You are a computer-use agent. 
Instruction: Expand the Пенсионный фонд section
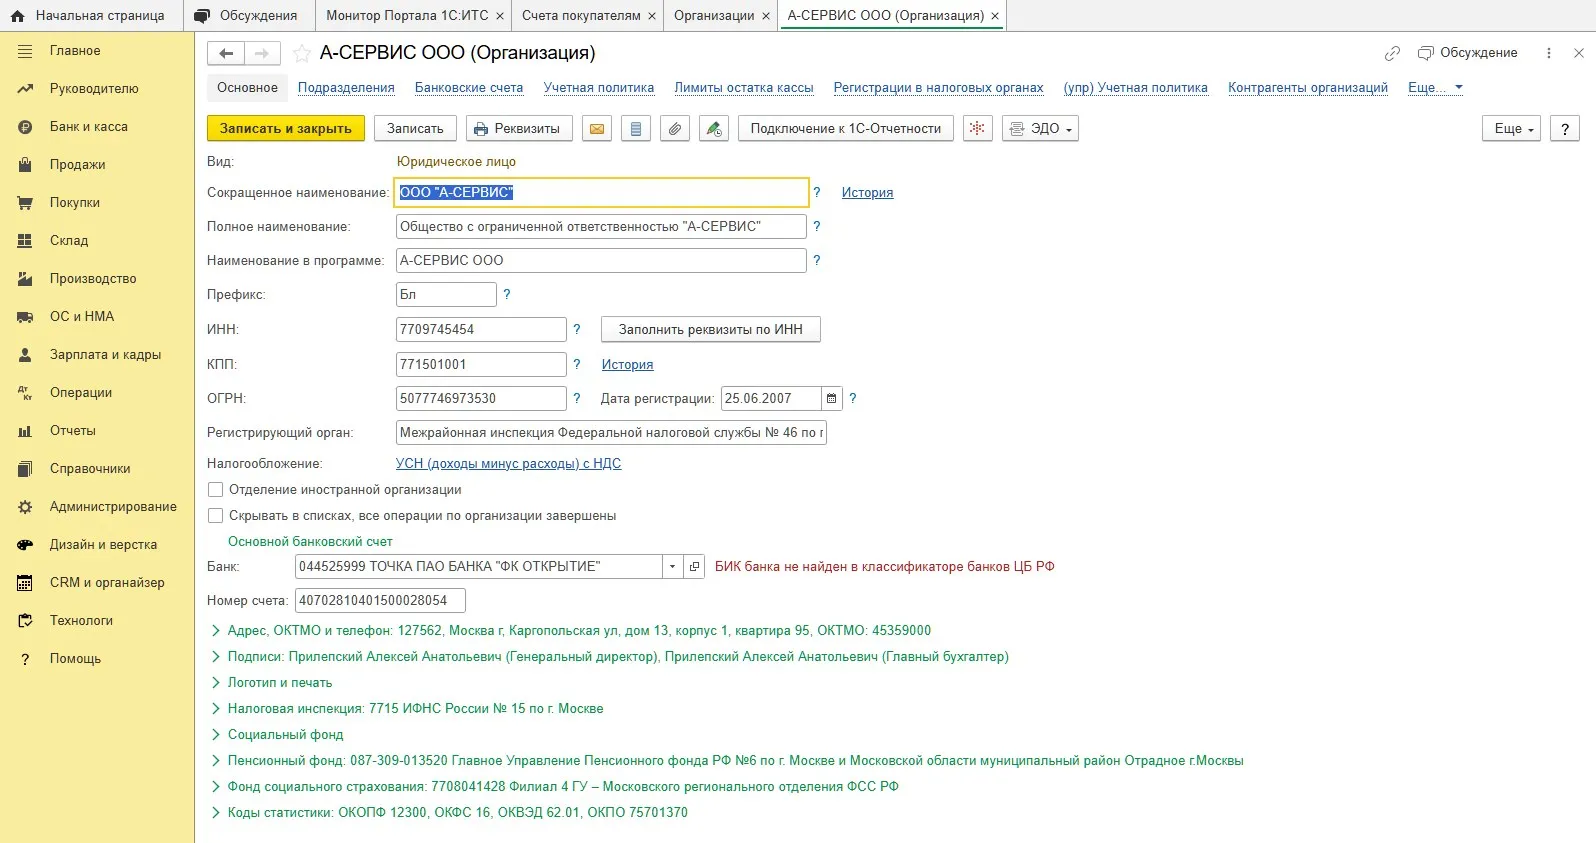pos(215,761)
